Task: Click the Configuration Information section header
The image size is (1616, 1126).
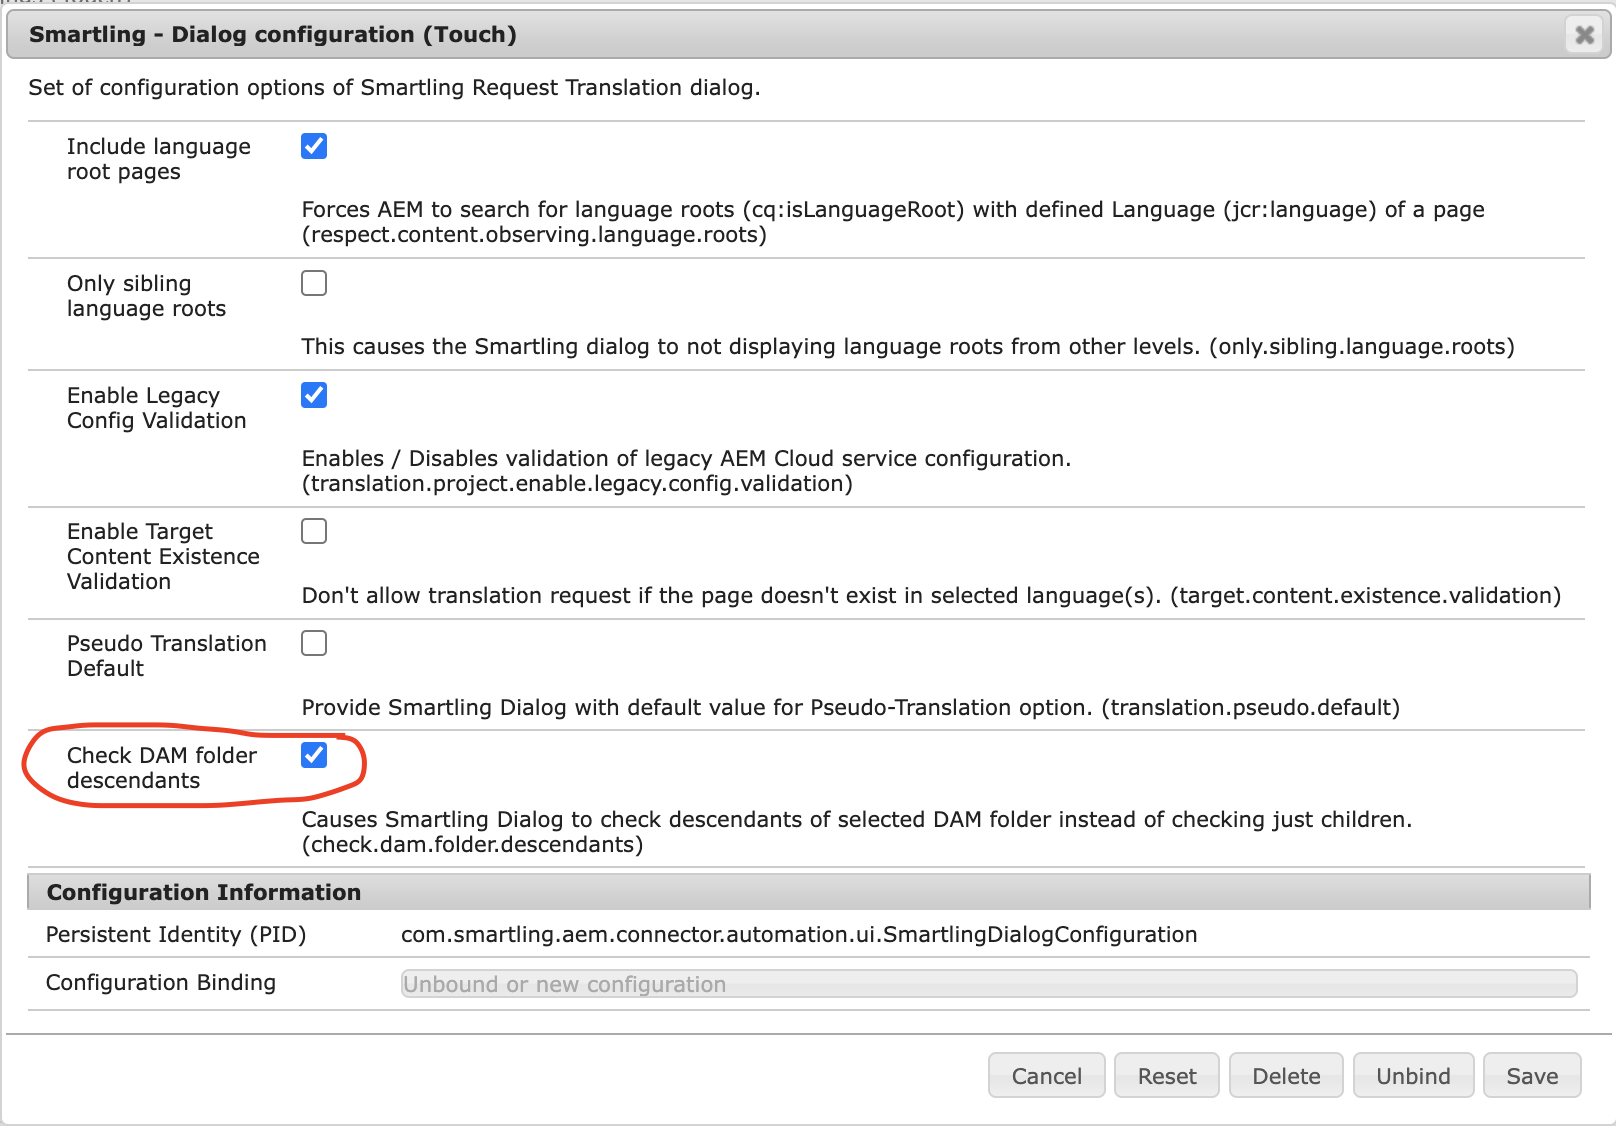Action: (x=808, y=892)
